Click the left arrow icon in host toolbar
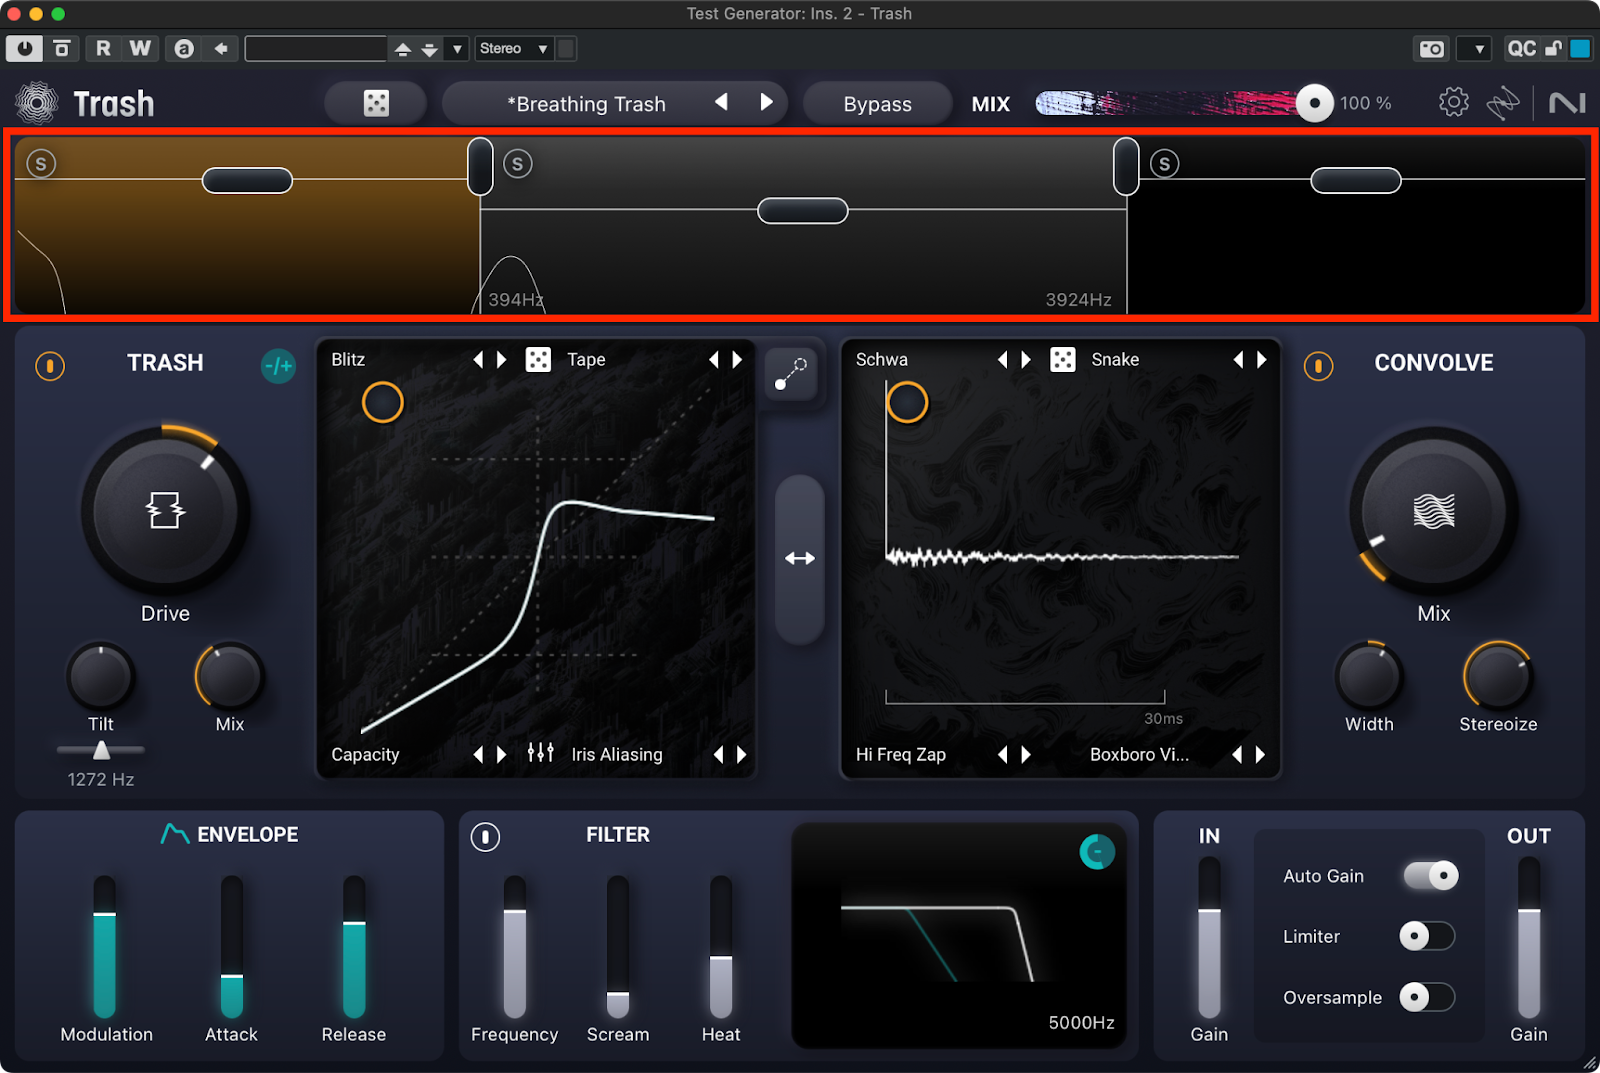Image resolution: width=1600 pixels, height=1073 pixels. (x=221, y=48)
